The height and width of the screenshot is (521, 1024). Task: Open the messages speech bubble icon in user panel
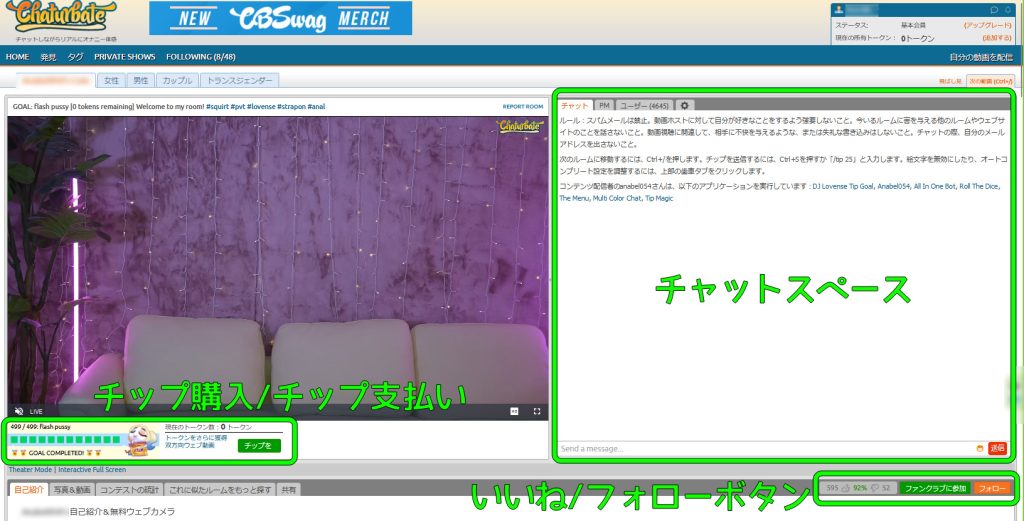click(994, 10)
